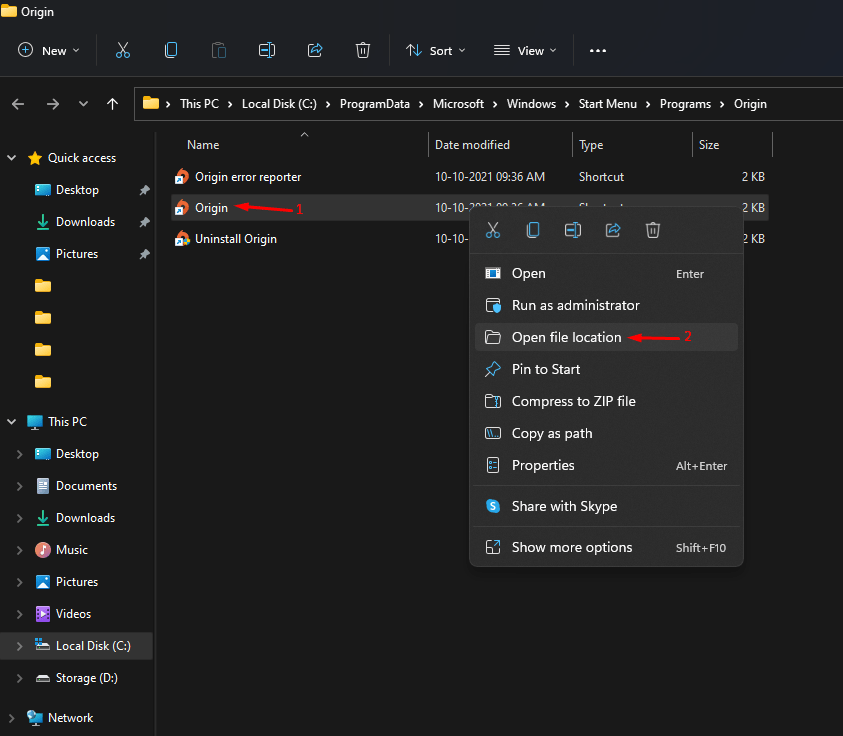Choose Compress to ZIP file

pyautogui.click(x=606, y=401)
